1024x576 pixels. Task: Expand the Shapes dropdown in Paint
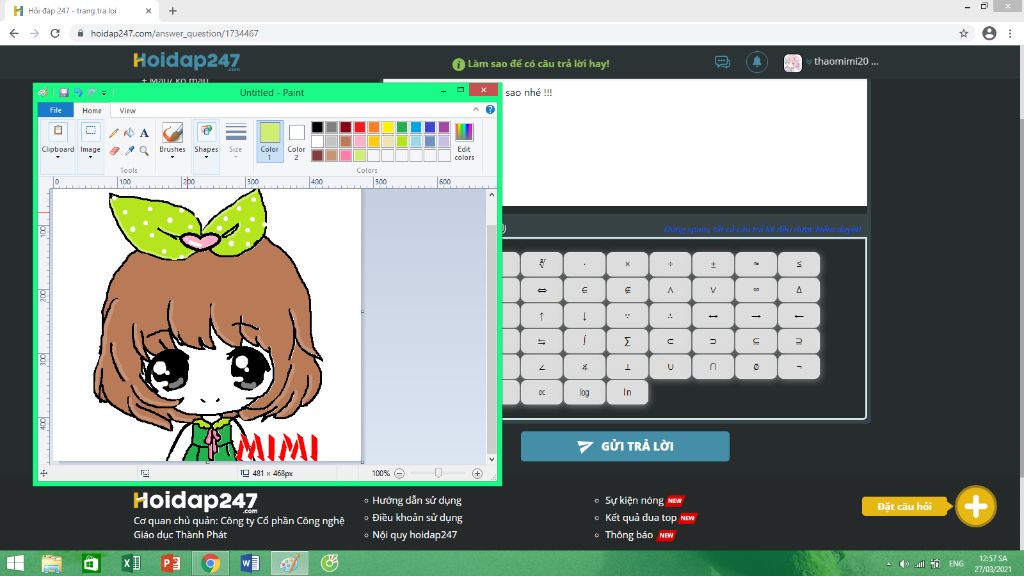[206, 157]
